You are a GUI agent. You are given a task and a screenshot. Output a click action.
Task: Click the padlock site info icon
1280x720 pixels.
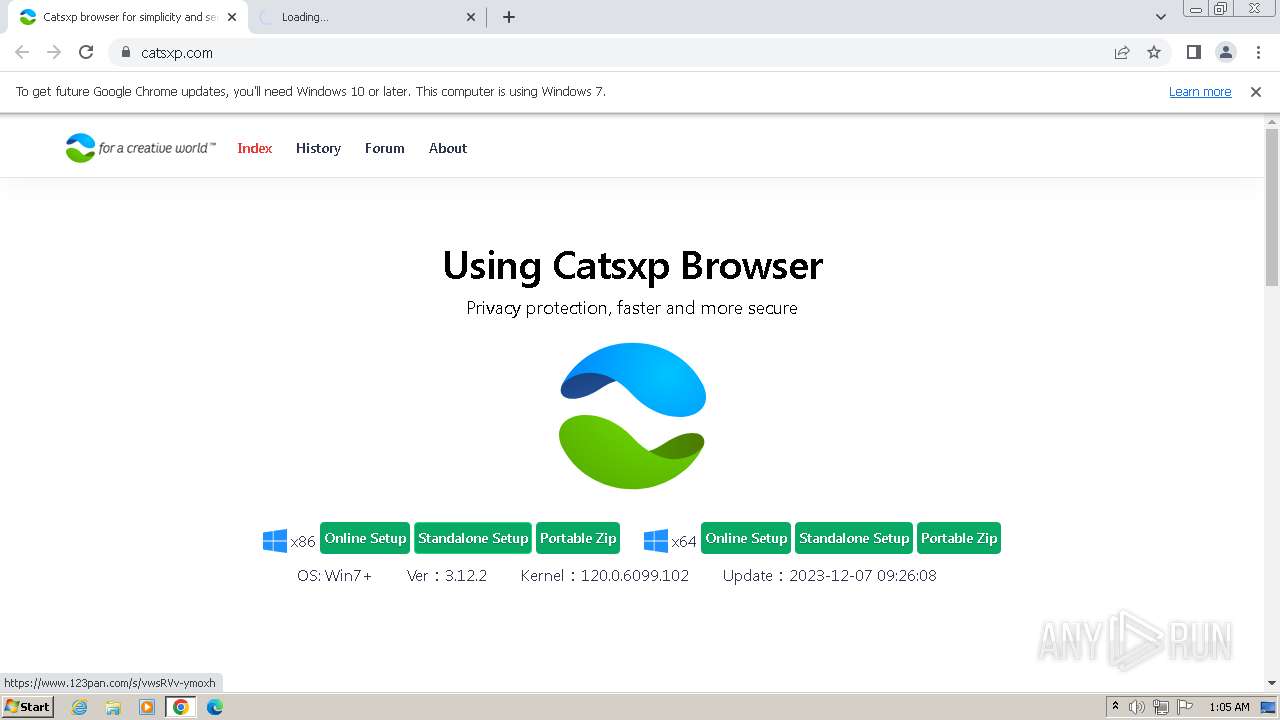pyautogui.click(x=126, y=53)
